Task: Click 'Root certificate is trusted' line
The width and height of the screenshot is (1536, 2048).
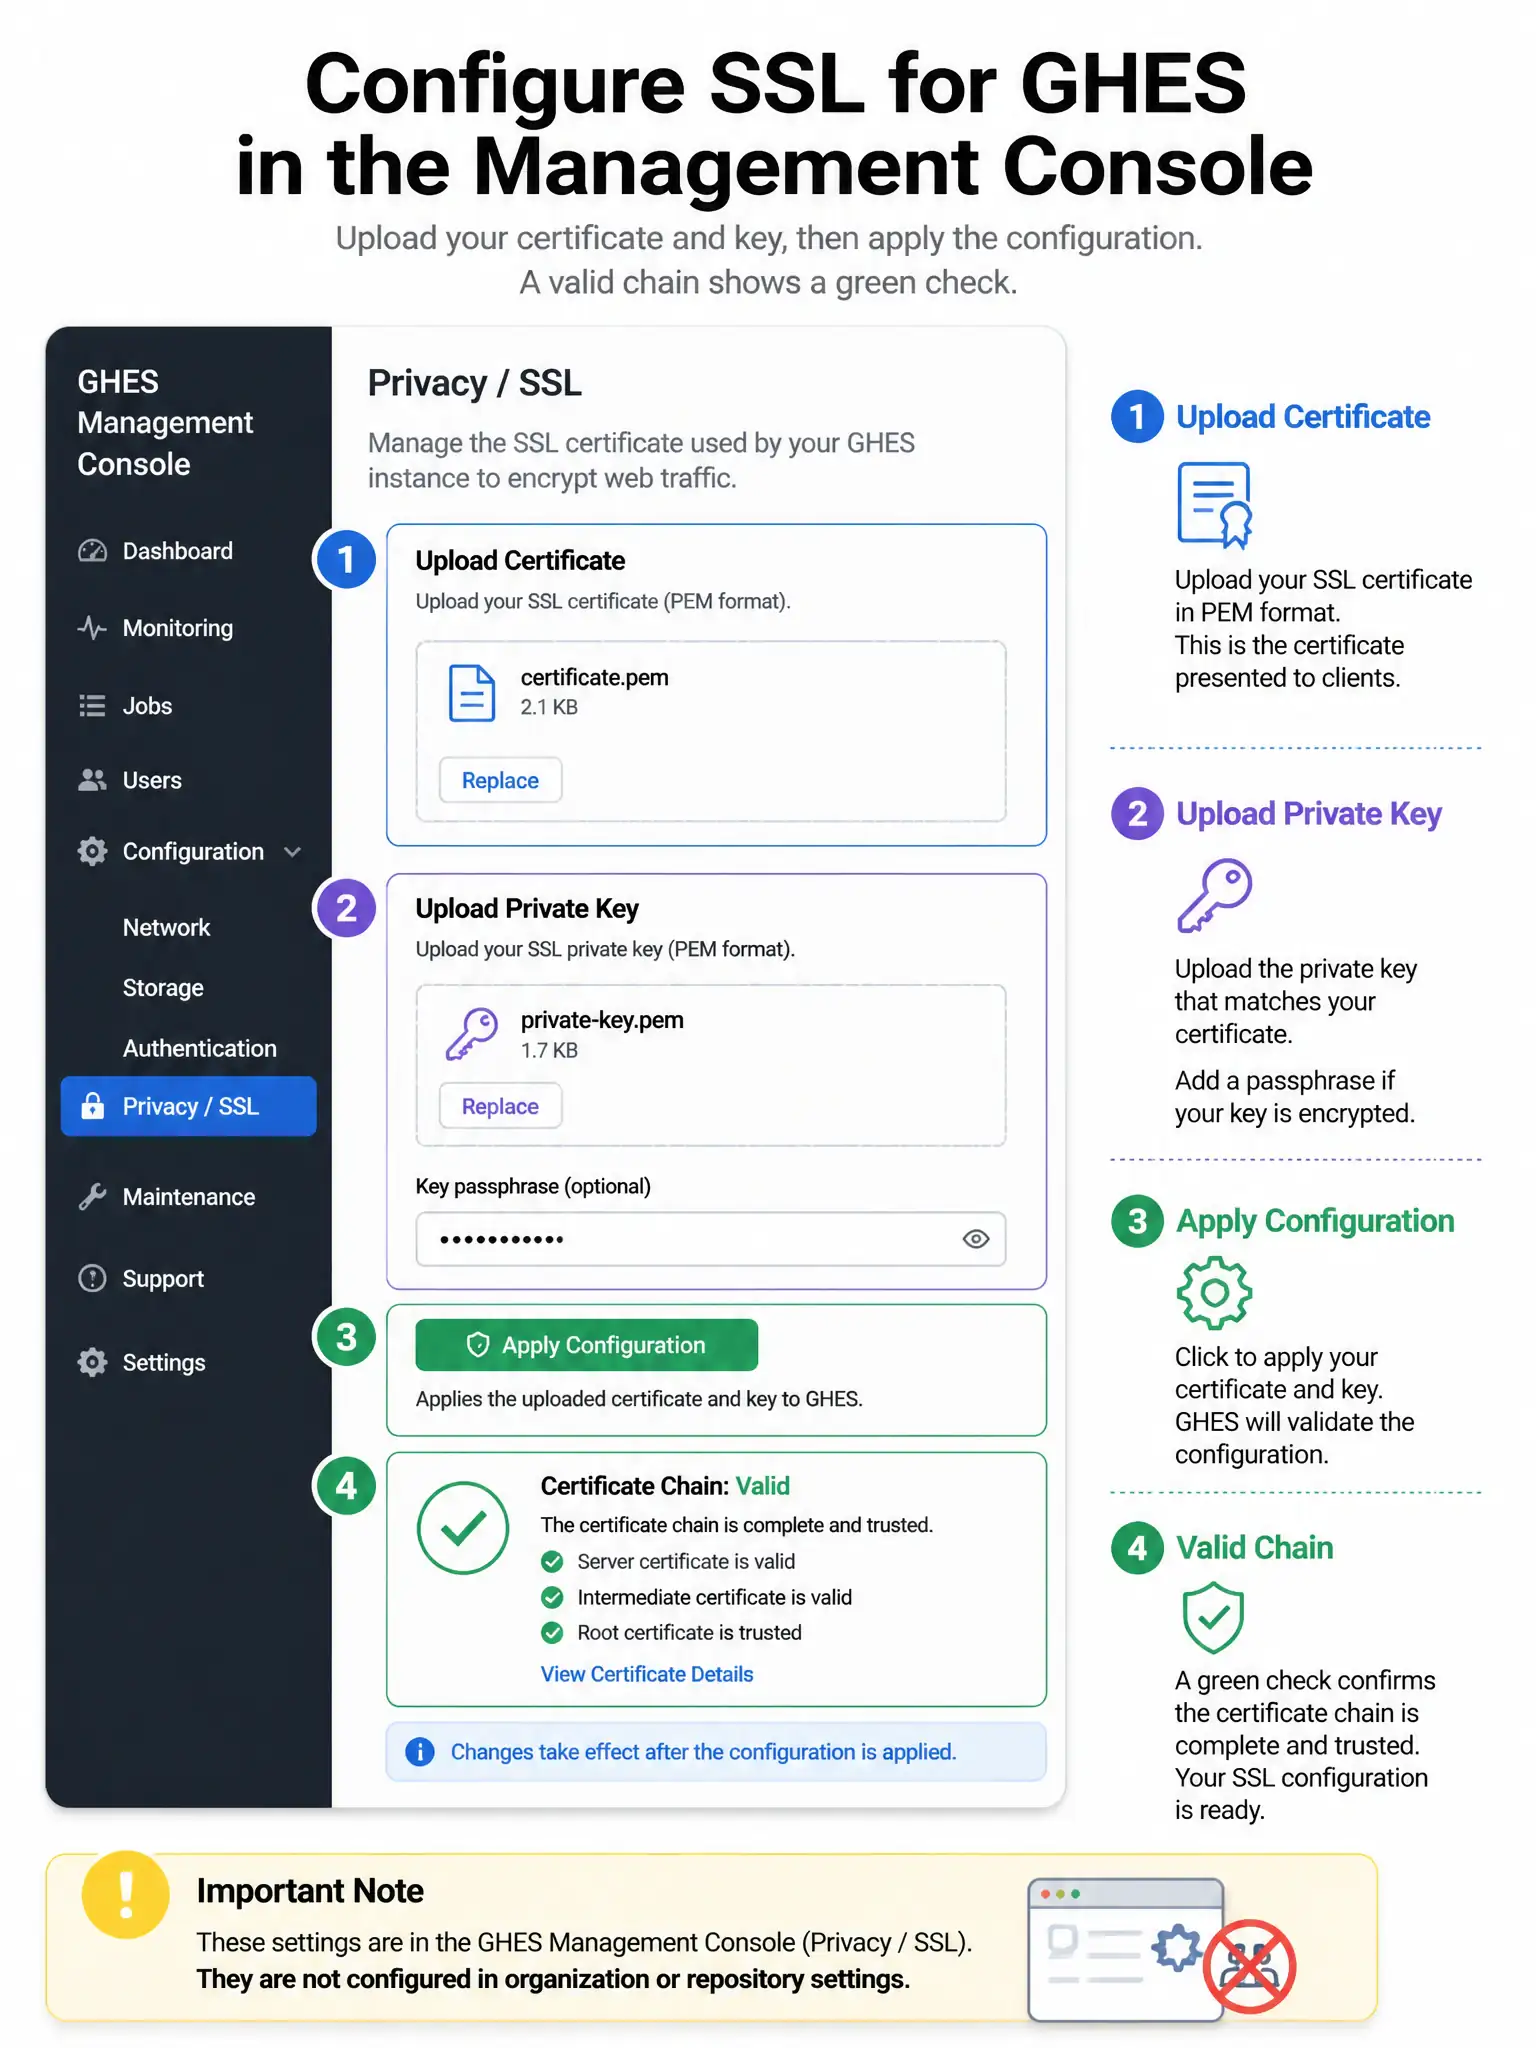Action: coord(671,1632)
